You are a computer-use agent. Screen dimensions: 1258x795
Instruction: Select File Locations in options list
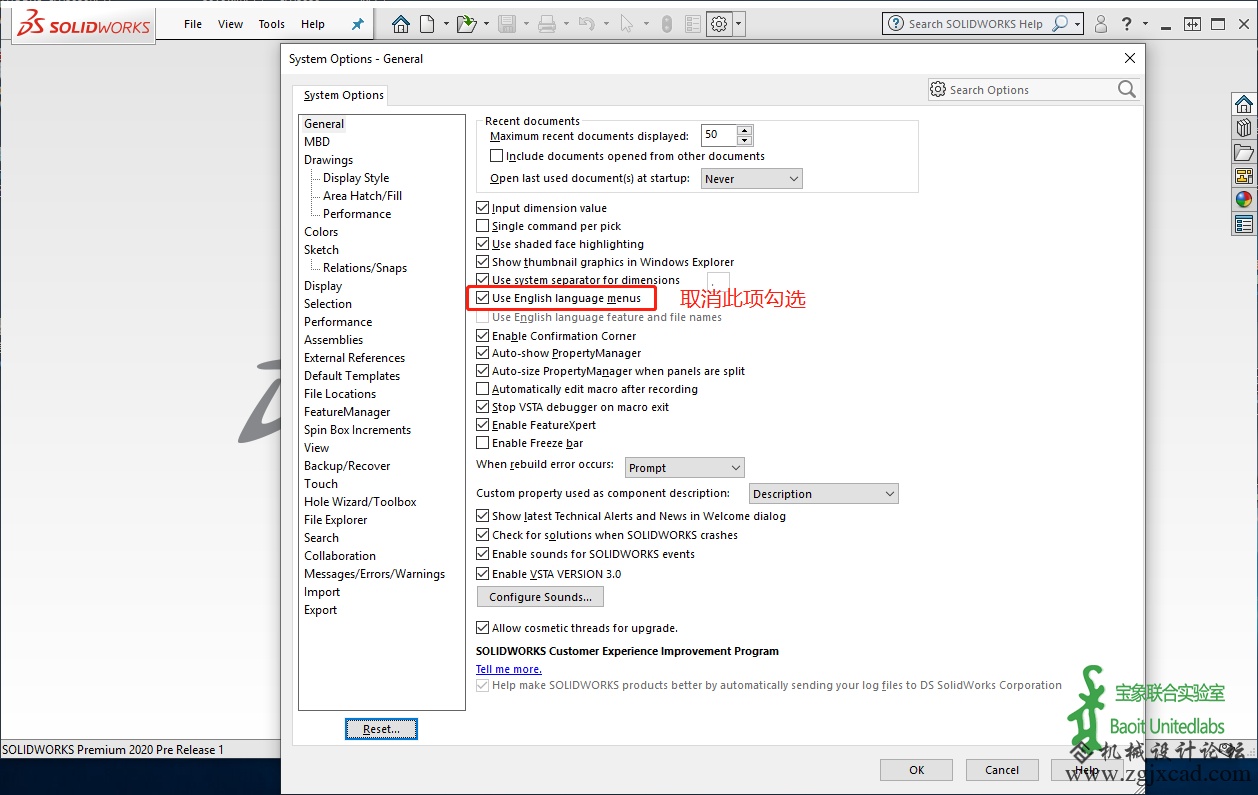coord(340,394)
